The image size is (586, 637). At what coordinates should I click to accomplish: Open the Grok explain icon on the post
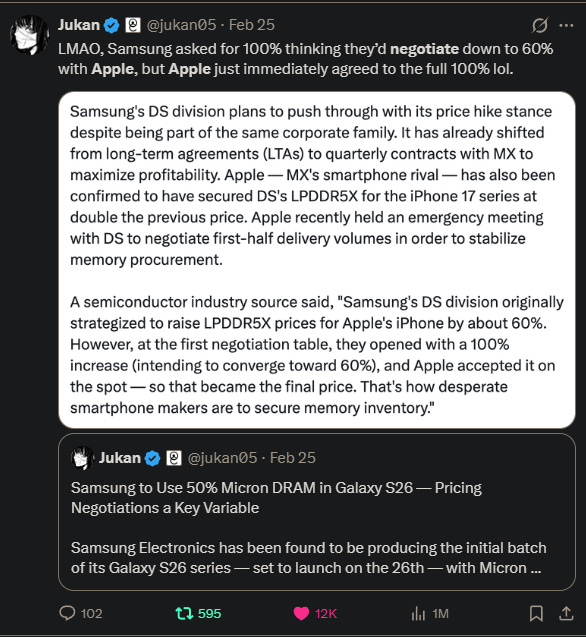coord(540,25)
